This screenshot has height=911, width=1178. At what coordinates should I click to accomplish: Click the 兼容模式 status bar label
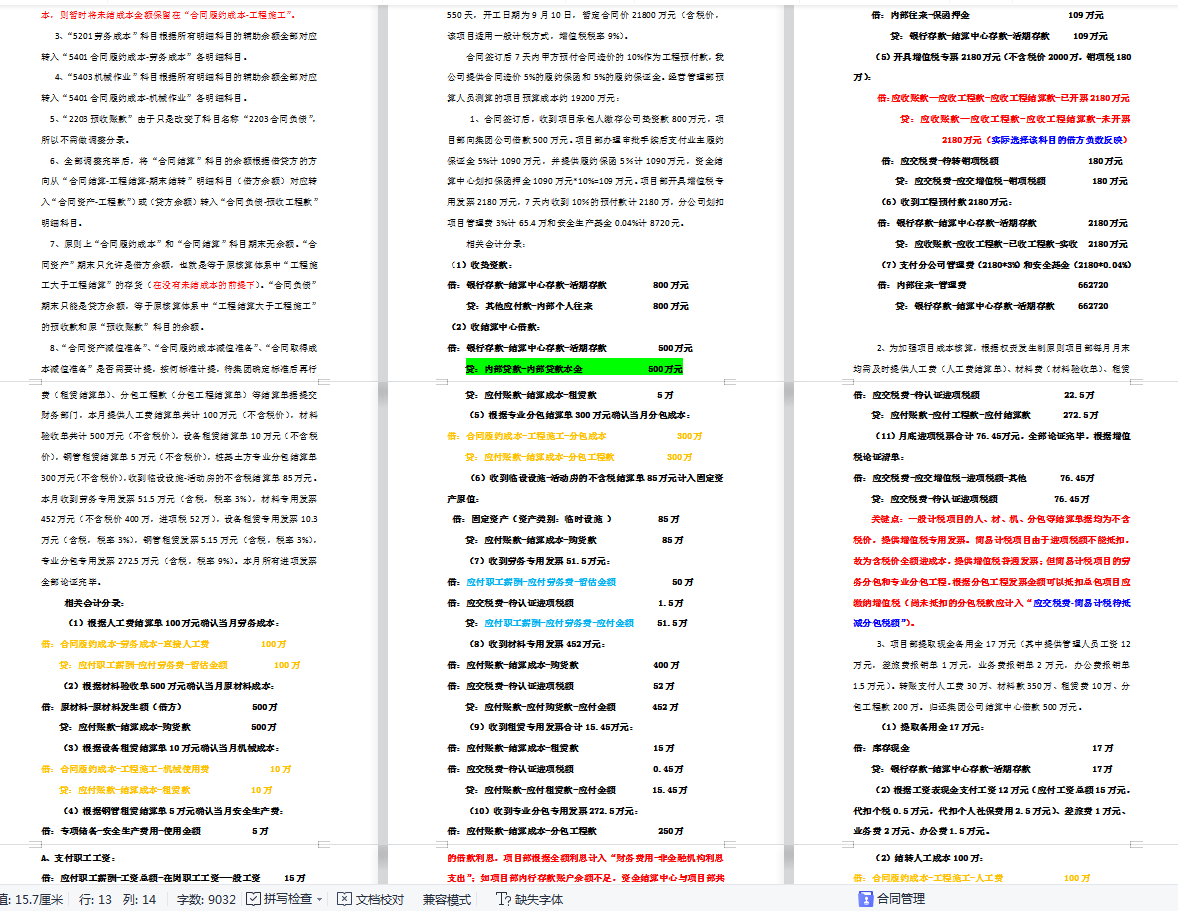tap(446, 899)
